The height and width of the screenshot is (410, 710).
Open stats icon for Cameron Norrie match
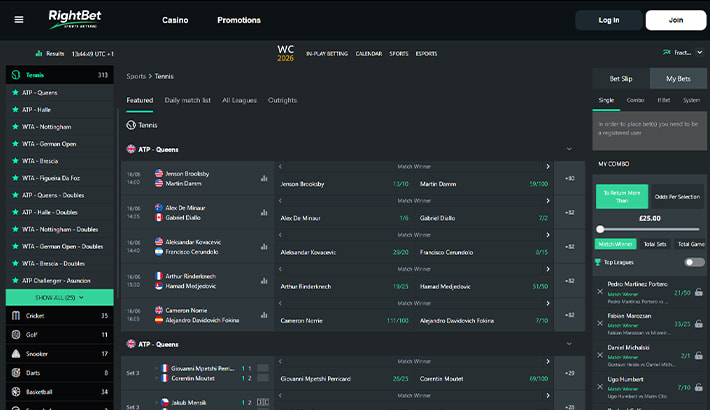(x=264, y=315)
